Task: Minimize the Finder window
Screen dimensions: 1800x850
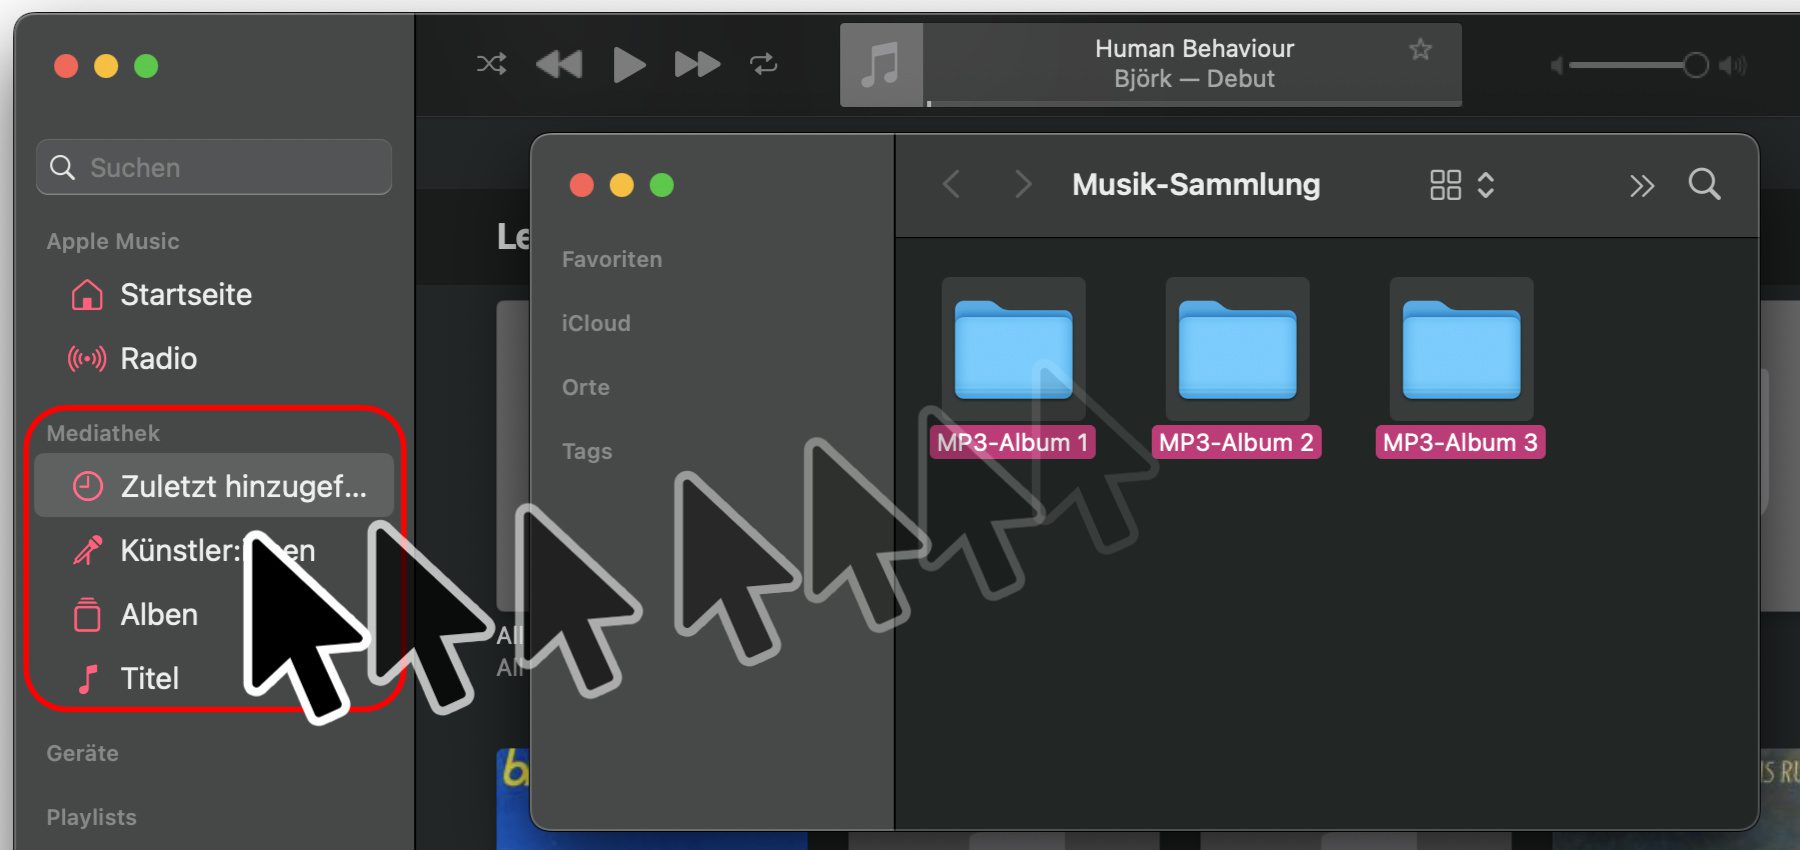Action: 622,185
